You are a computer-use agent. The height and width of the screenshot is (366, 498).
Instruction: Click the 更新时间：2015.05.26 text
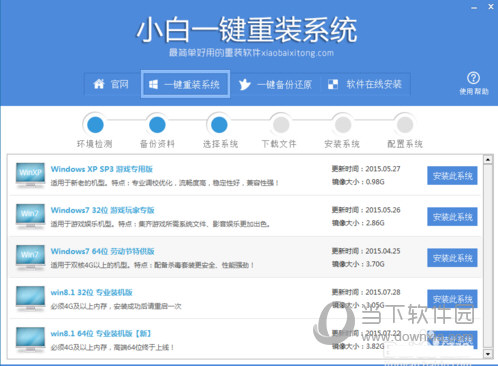click(x=366, y=210)
